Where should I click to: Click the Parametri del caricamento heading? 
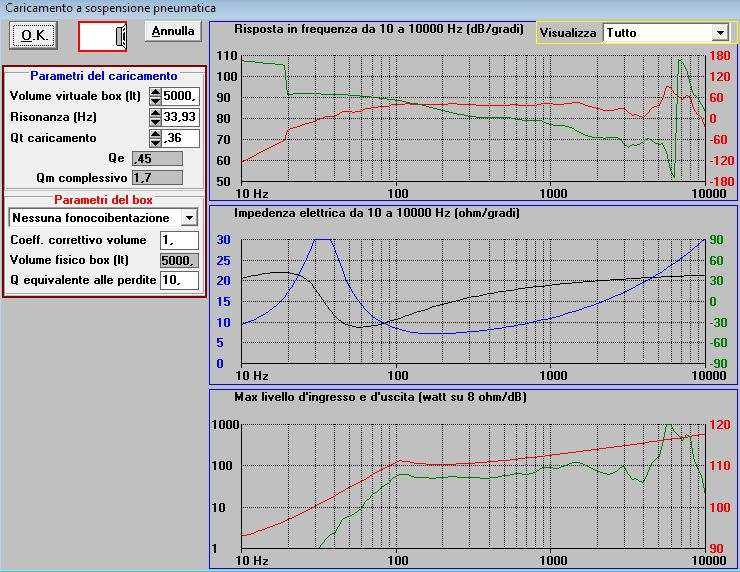click(x=104, y=76)
